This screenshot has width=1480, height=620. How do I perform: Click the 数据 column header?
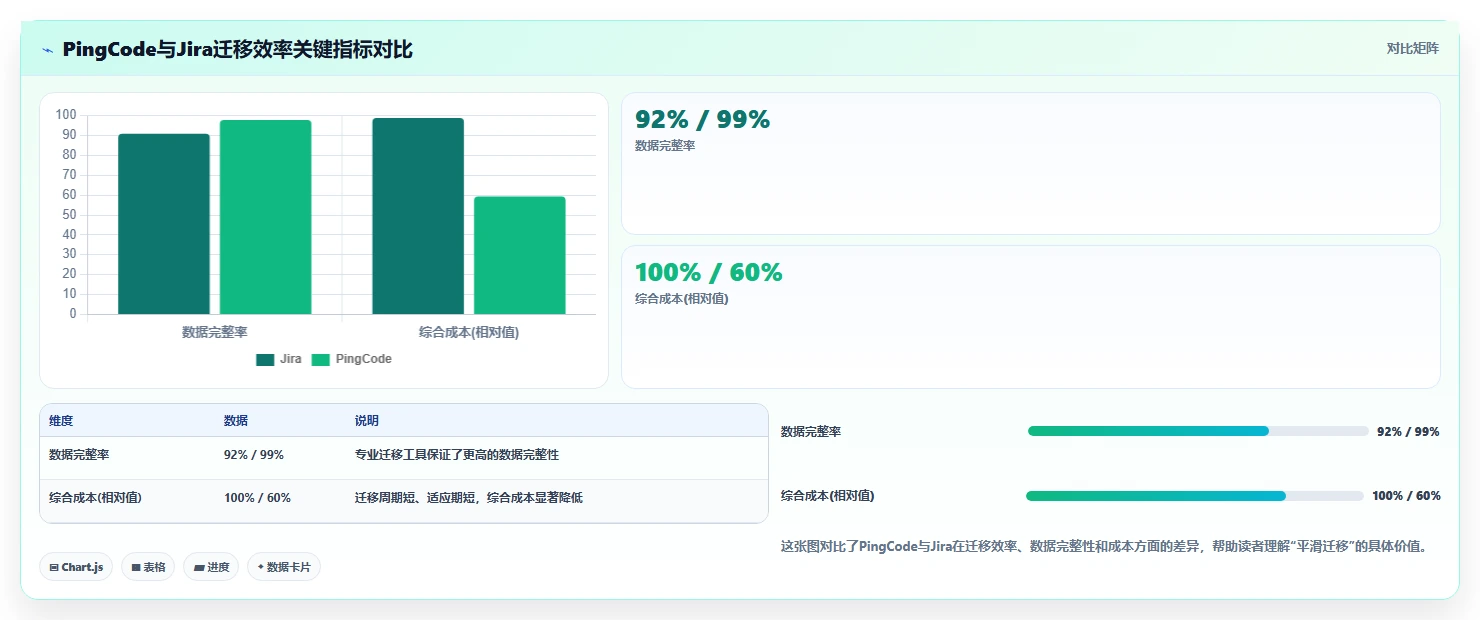236,421
